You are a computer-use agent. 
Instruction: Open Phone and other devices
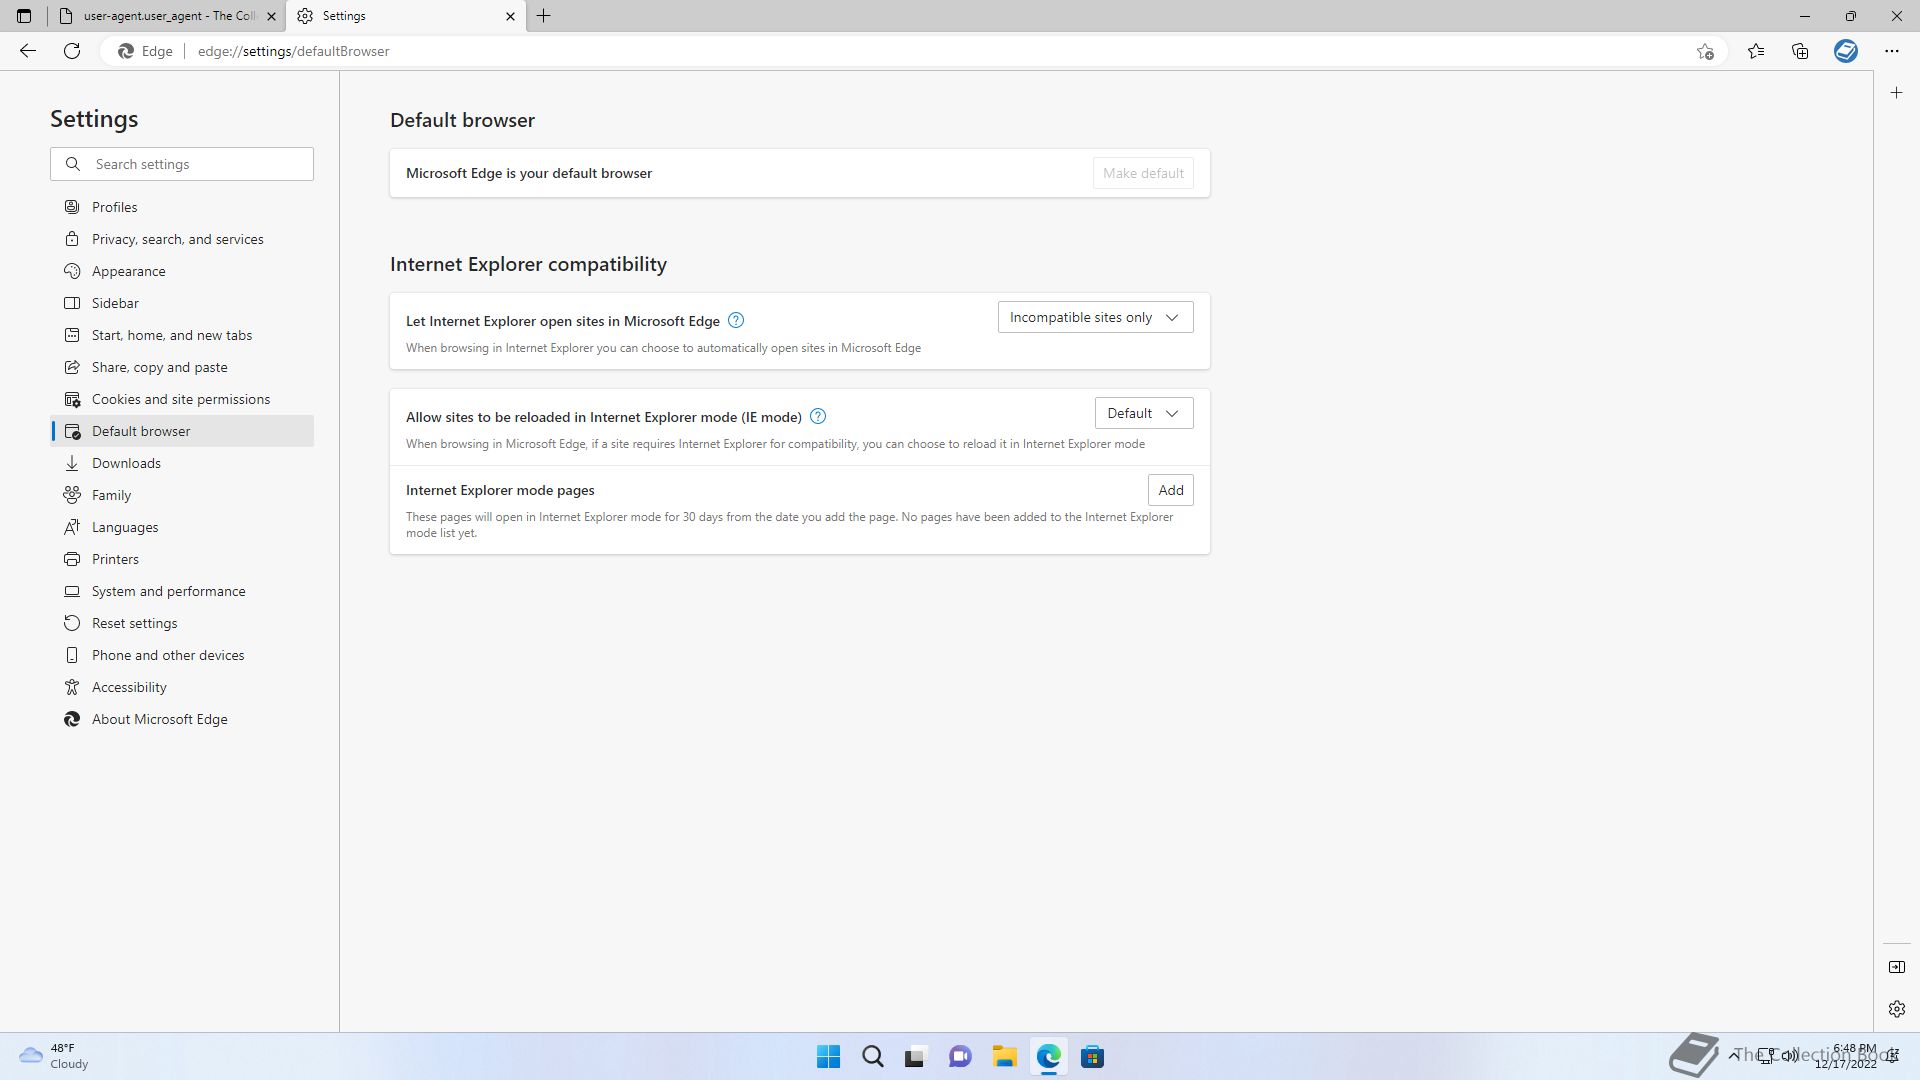(x=182, y=655)
